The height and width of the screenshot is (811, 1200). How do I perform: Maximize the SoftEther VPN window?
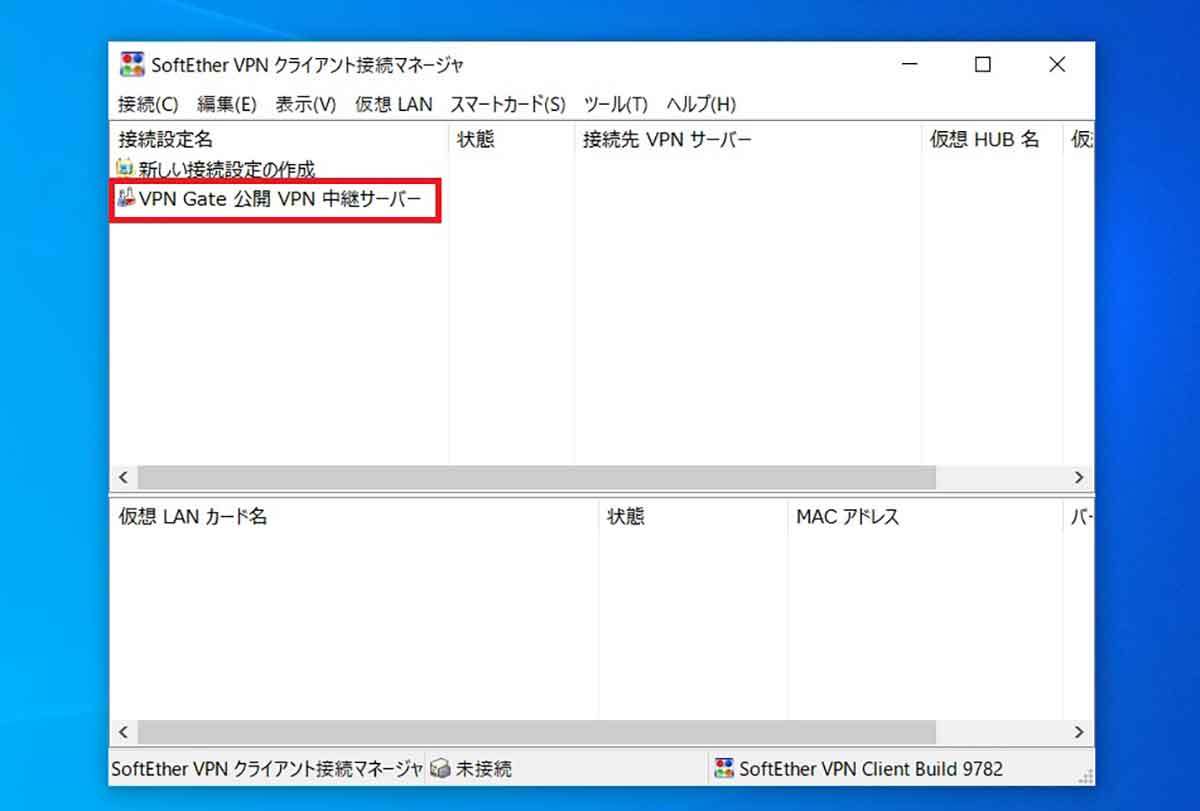pos(983,65)
